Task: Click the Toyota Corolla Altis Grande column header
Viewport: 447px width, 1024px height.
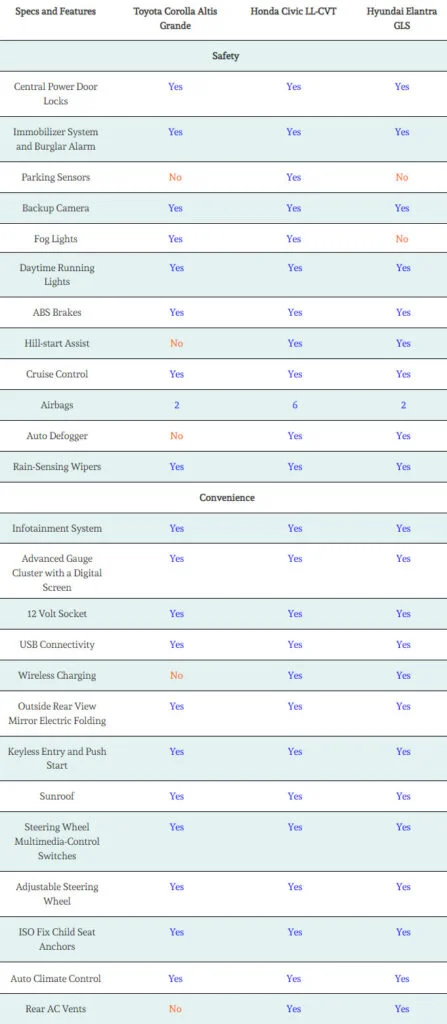Action: coord(175,18)
